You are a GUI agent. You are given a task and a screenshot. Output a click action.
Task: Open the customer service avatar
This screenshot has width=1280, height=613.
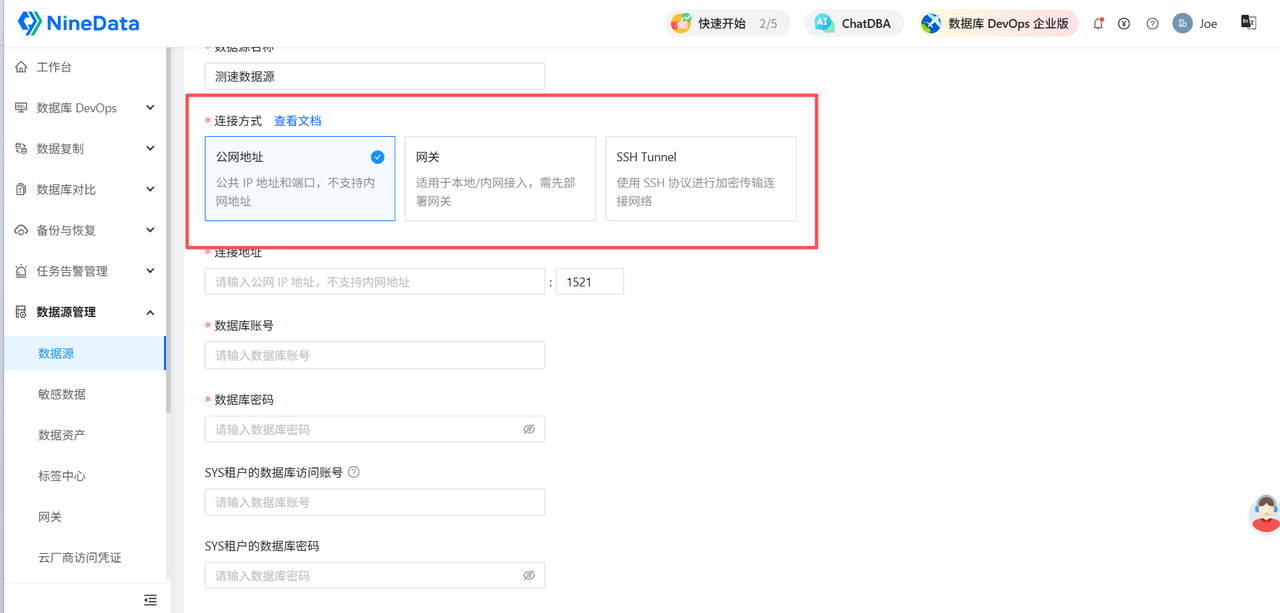pyautogui.click(x=1265, y=513)
